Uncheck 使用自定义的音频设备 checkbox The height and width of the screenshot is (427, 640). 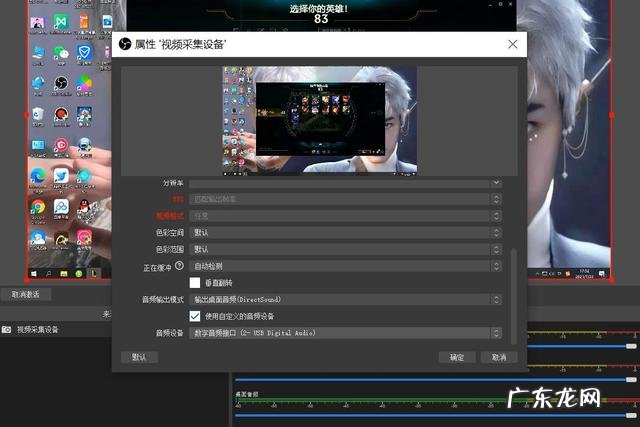(x=195, y=316)
